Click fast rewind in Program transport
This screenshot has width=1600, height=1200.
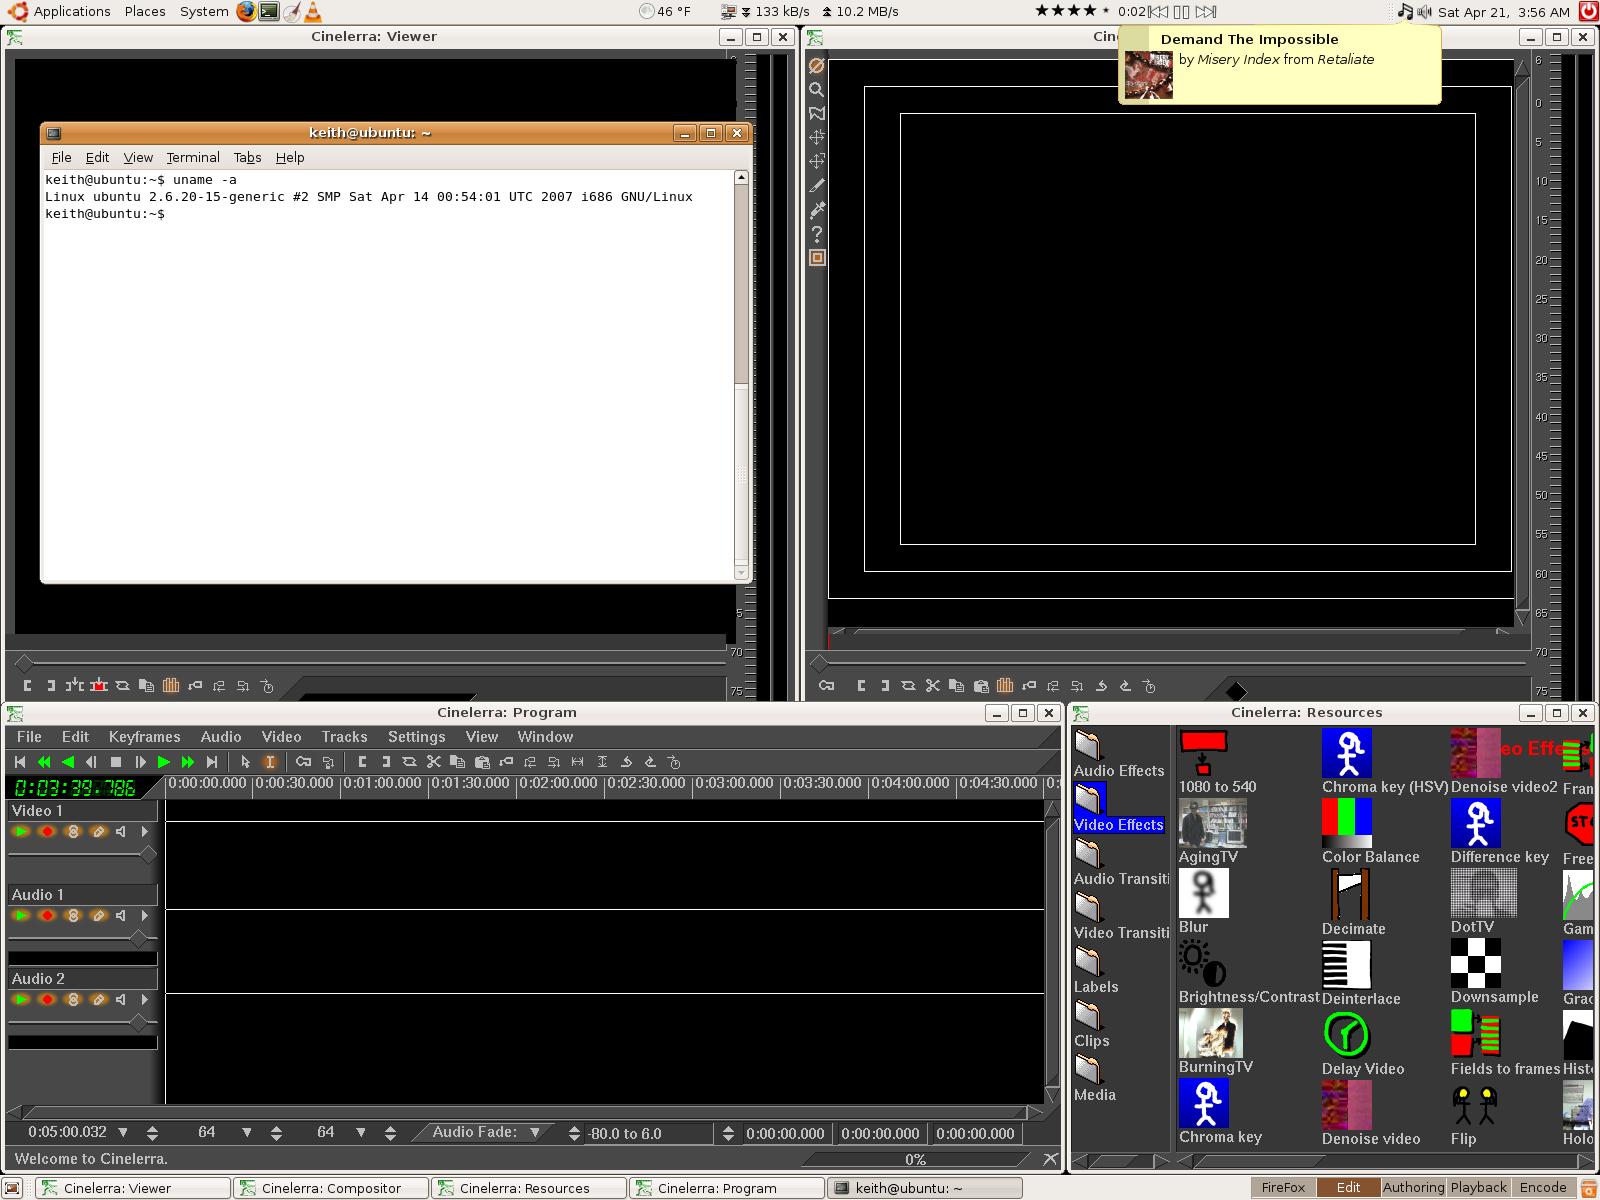[x=44, y=762]
